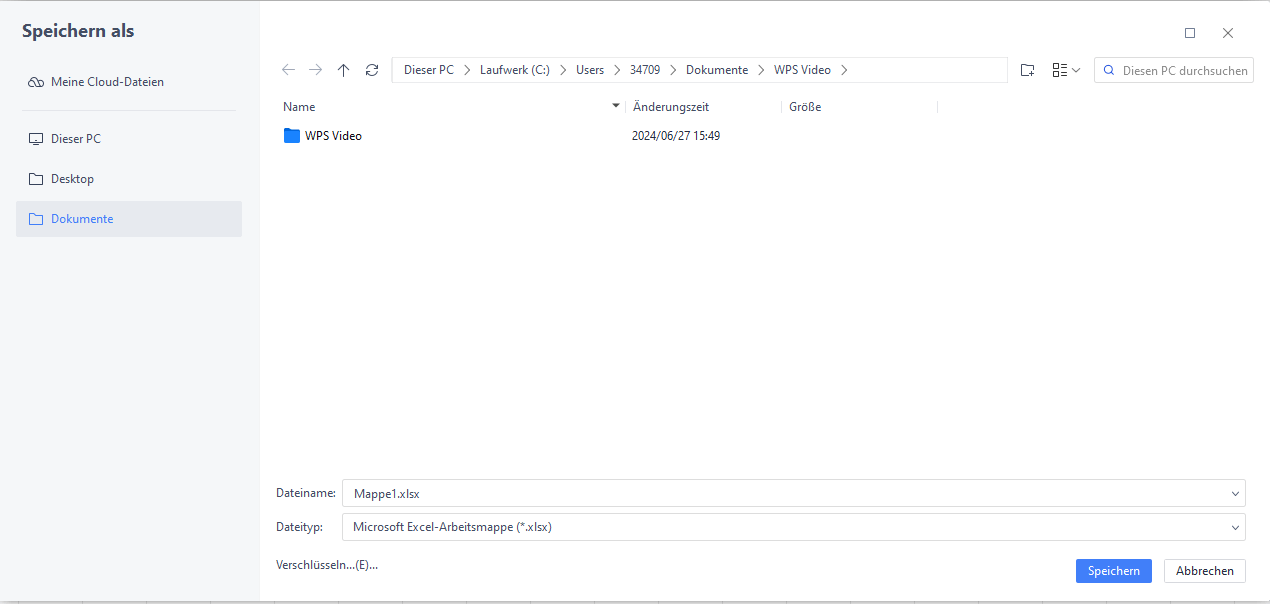Image resolution: width=1270 pixels, height=604 pixels.
Task: Click the Desktop folder icon in sidebar
Action: [37, 178]
